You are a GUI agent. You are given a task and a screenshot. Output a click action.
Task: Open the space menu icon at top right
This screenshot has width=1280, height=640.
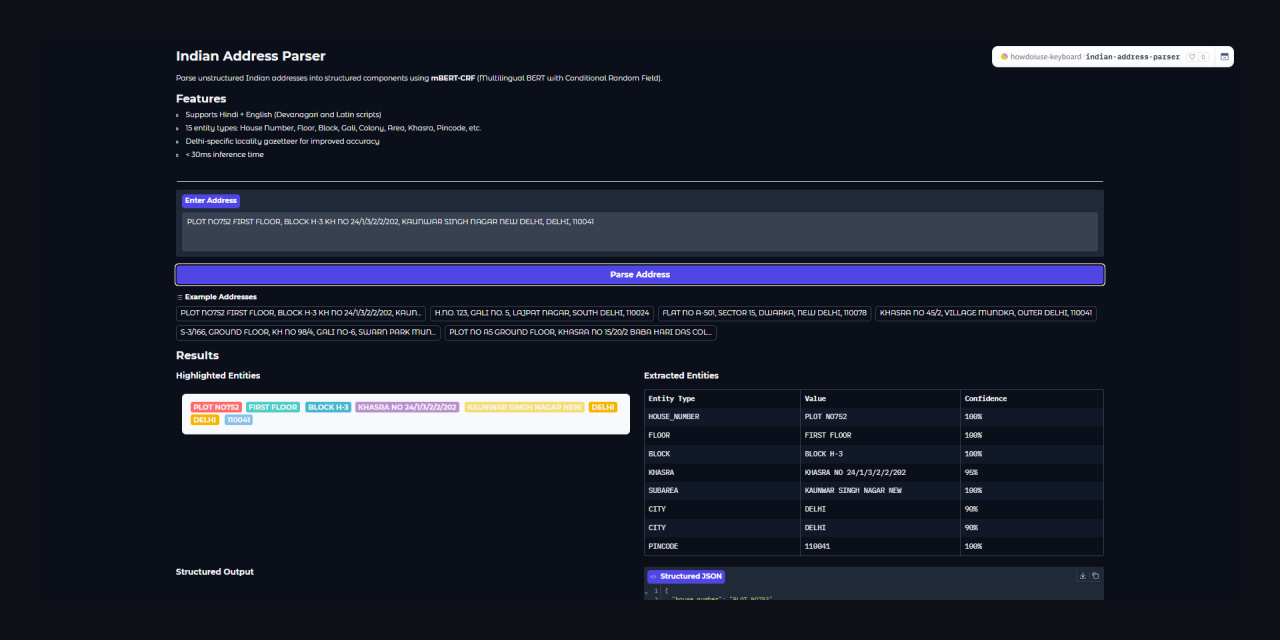(1224, 57)
